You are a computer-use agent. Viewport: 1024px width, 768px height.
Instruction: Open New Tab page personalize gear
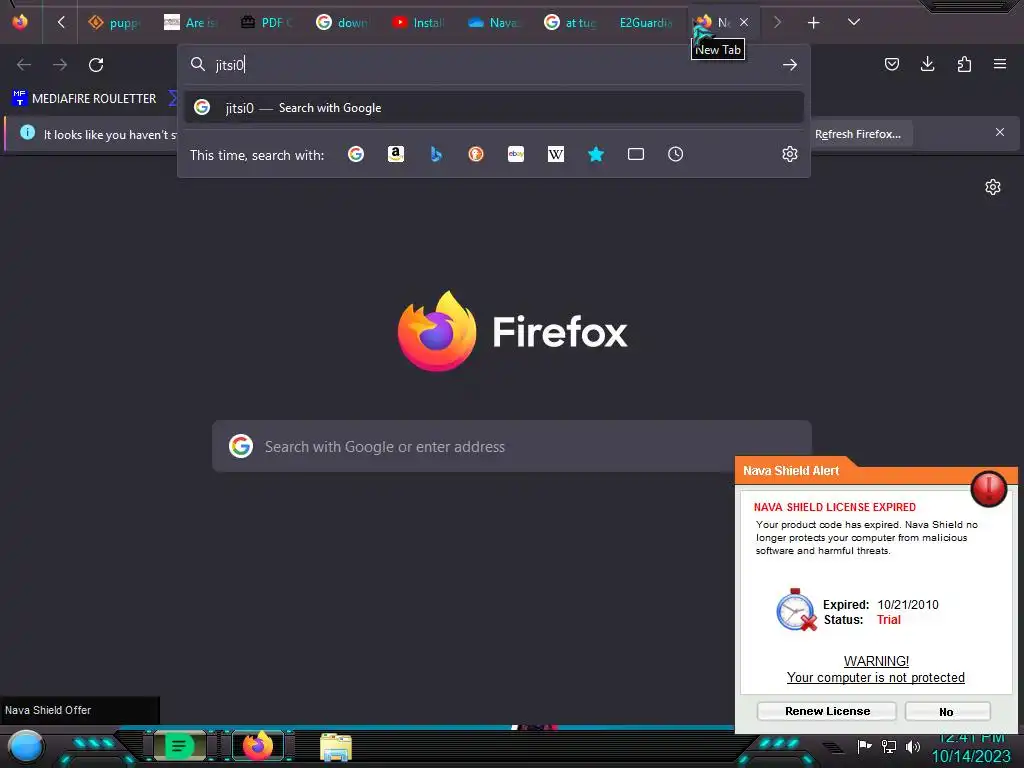(x=993, y=187)
